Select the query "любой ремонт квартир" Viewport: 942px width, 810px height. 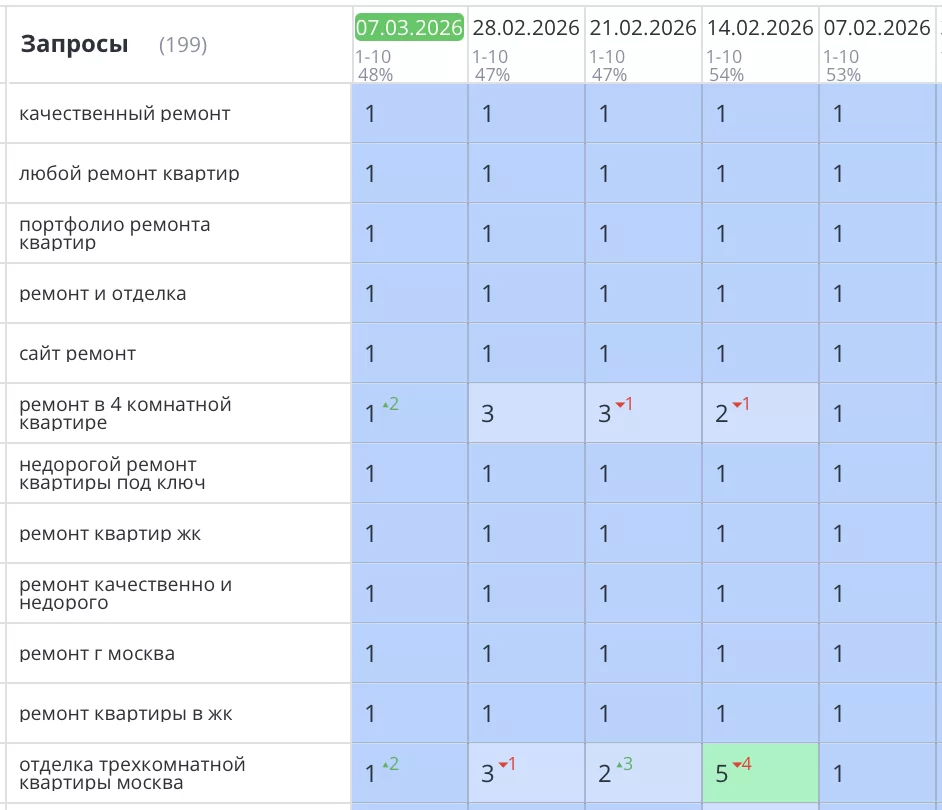(x=129, y=174)
